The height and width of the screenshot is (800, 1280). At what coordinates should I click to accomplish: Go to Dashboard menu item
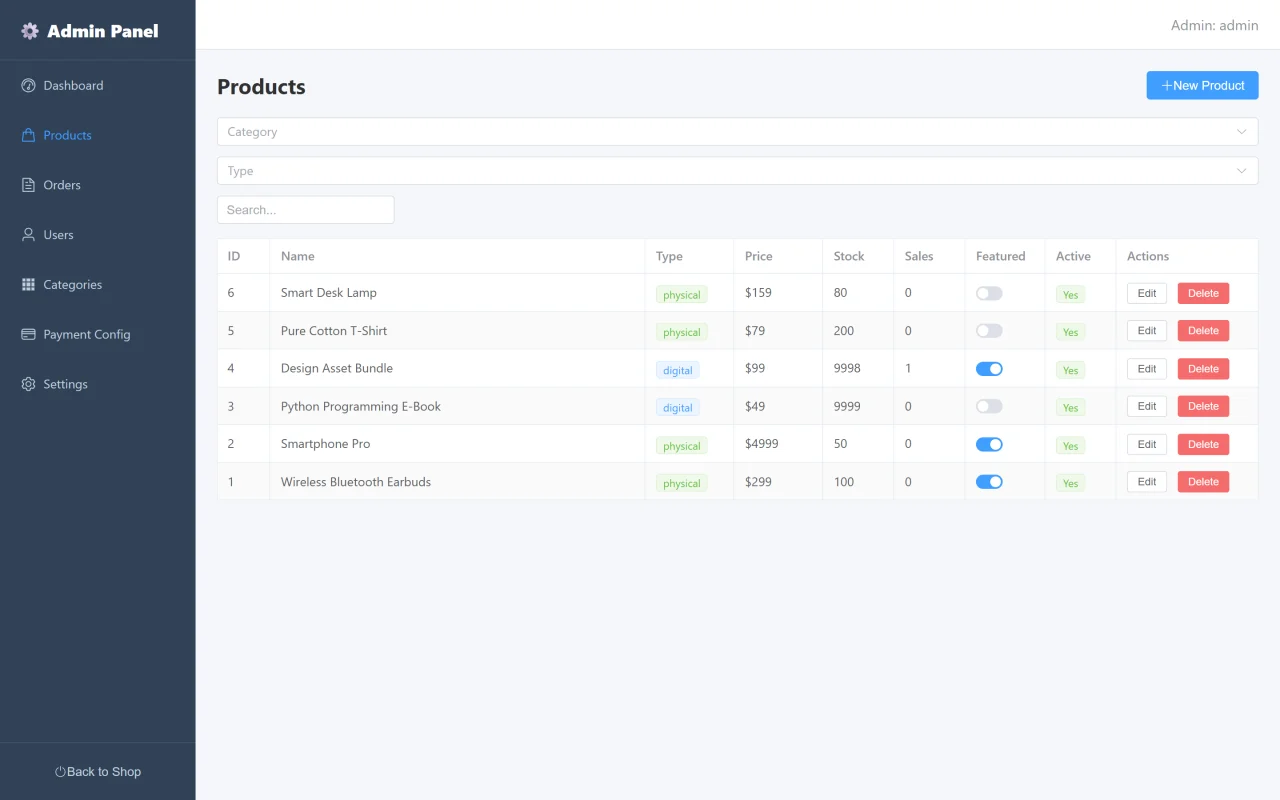[98, 85]
